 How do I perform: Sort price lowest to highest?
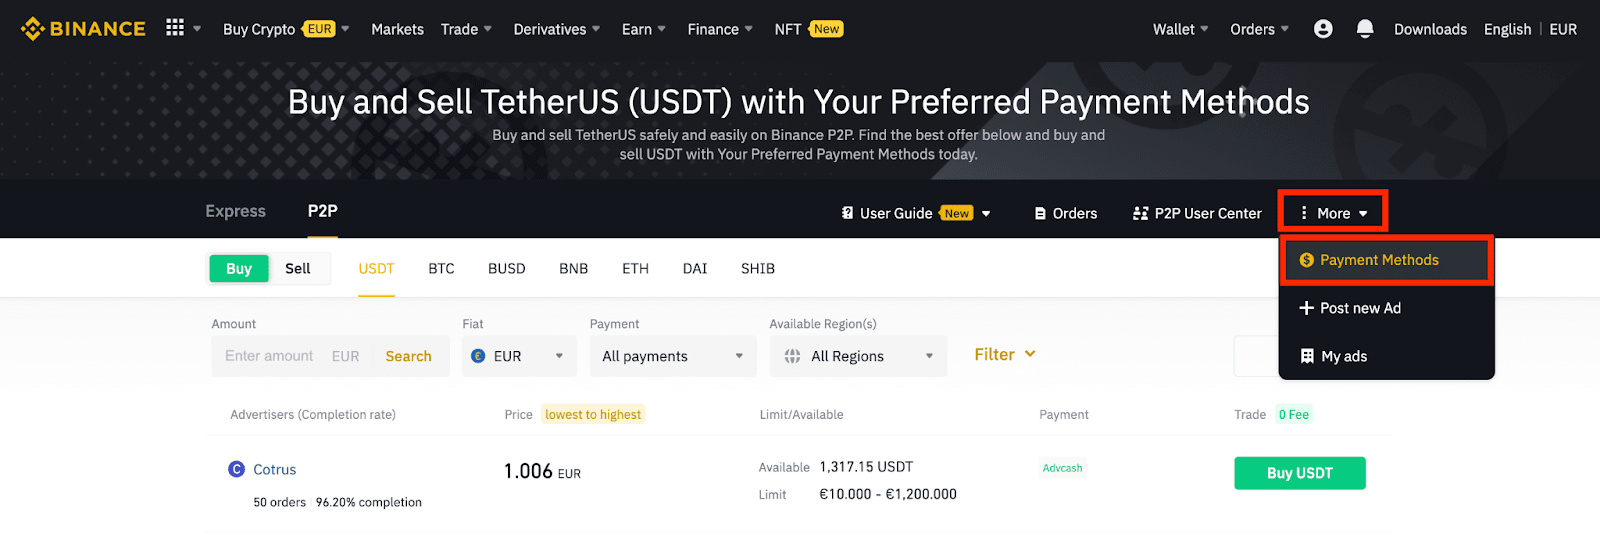pyautogui.click(x=593, y=414)
